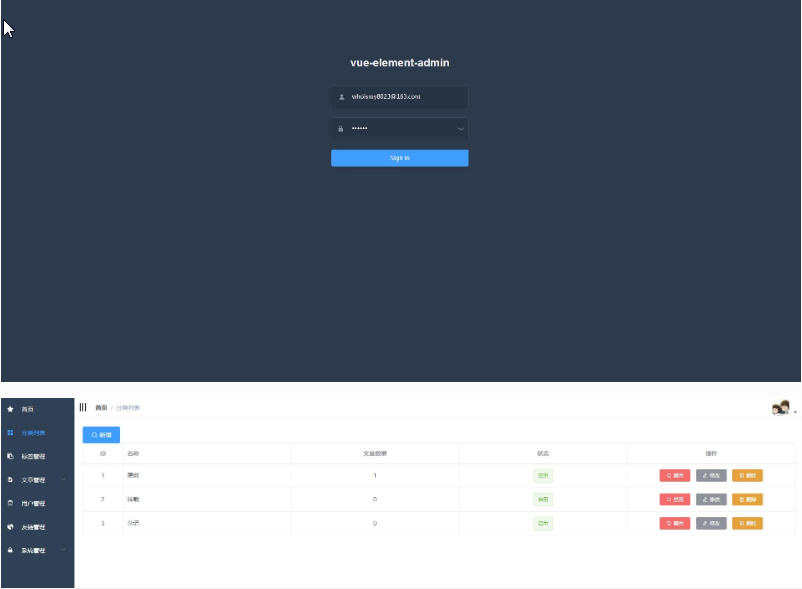Click the red button in row 3
Viewport: 802px width, 589px height.
(675, 524)
